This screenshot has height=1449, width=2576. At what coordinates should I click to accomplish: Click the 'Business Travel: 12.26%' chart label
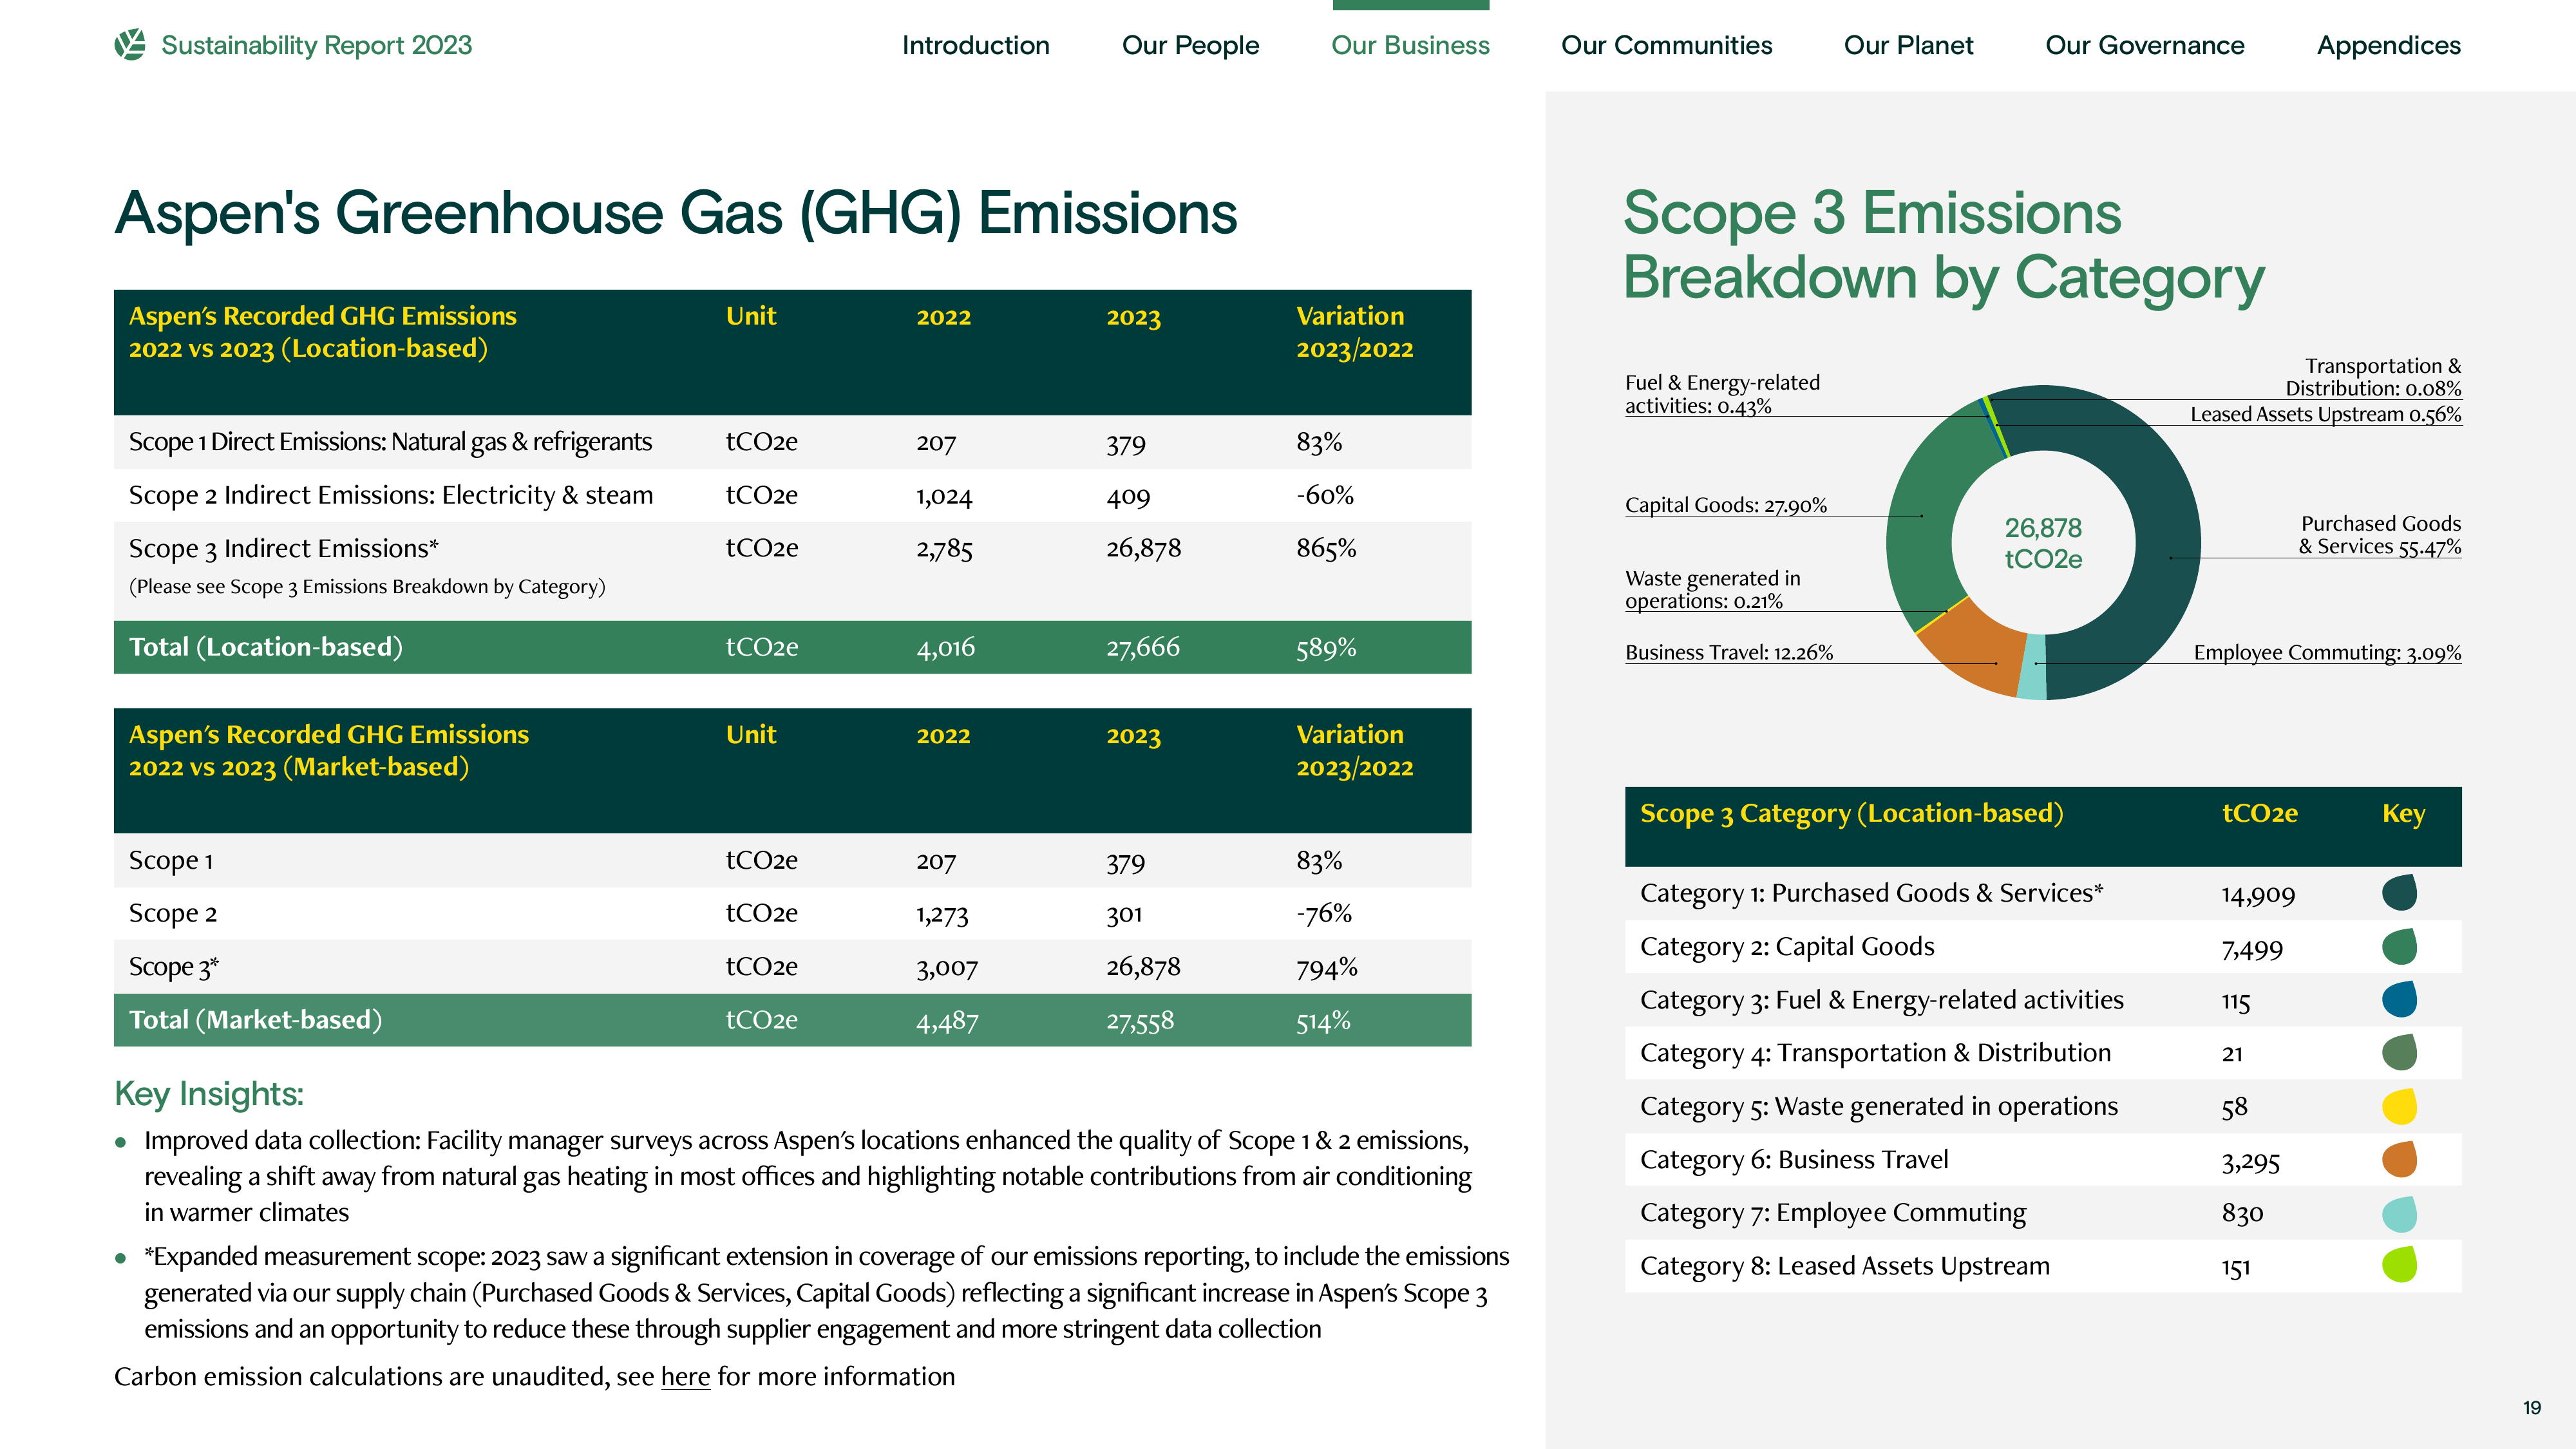pos(1729,652)
